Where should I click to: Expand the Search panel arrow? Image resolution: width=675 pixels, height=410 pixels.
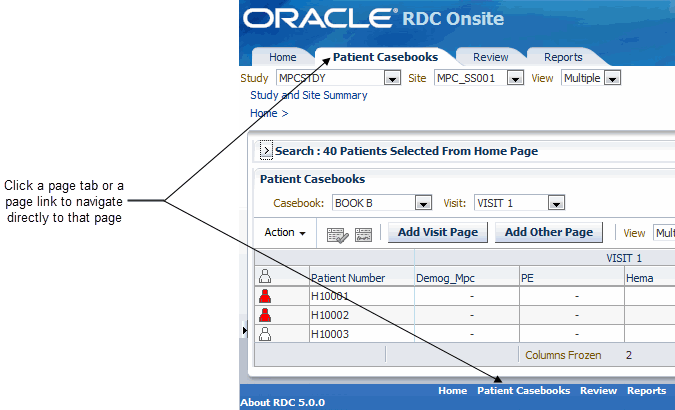266,150
